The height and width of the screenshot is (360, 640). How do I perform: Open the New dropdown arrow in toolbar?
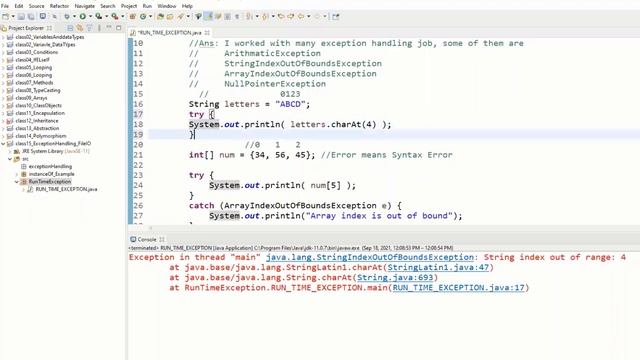click(13, 16)
